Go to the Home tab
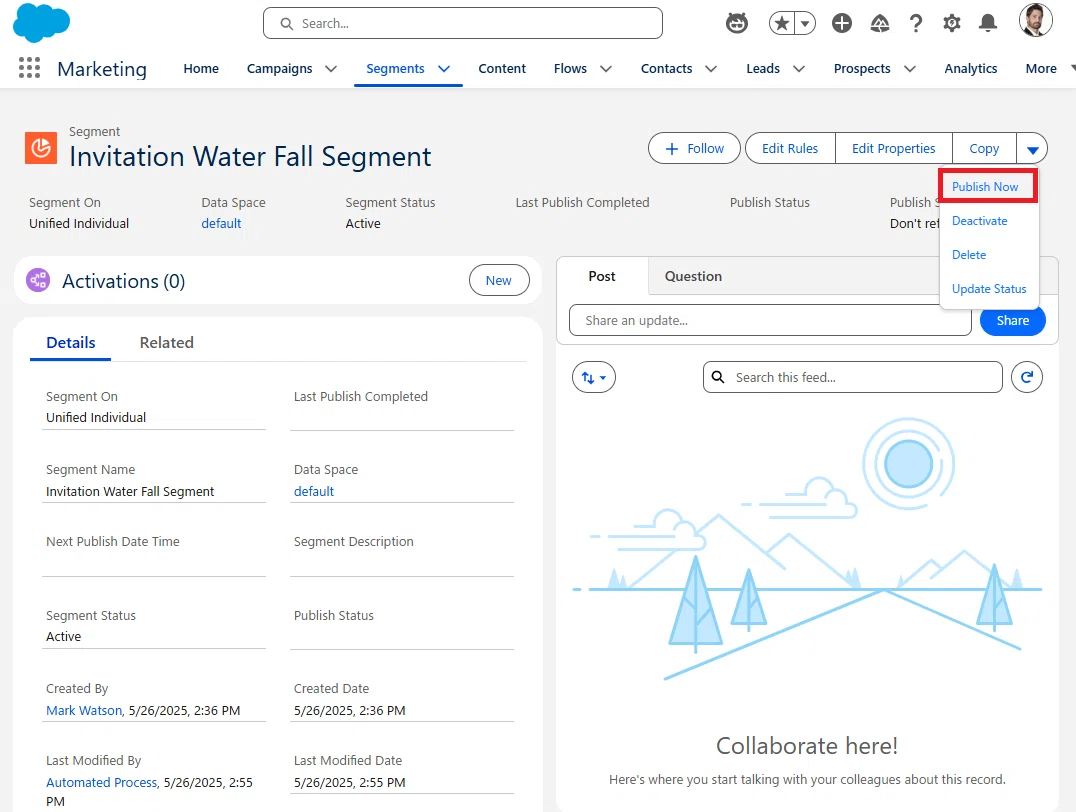The image size is (1076, 812). coord(201,68)
